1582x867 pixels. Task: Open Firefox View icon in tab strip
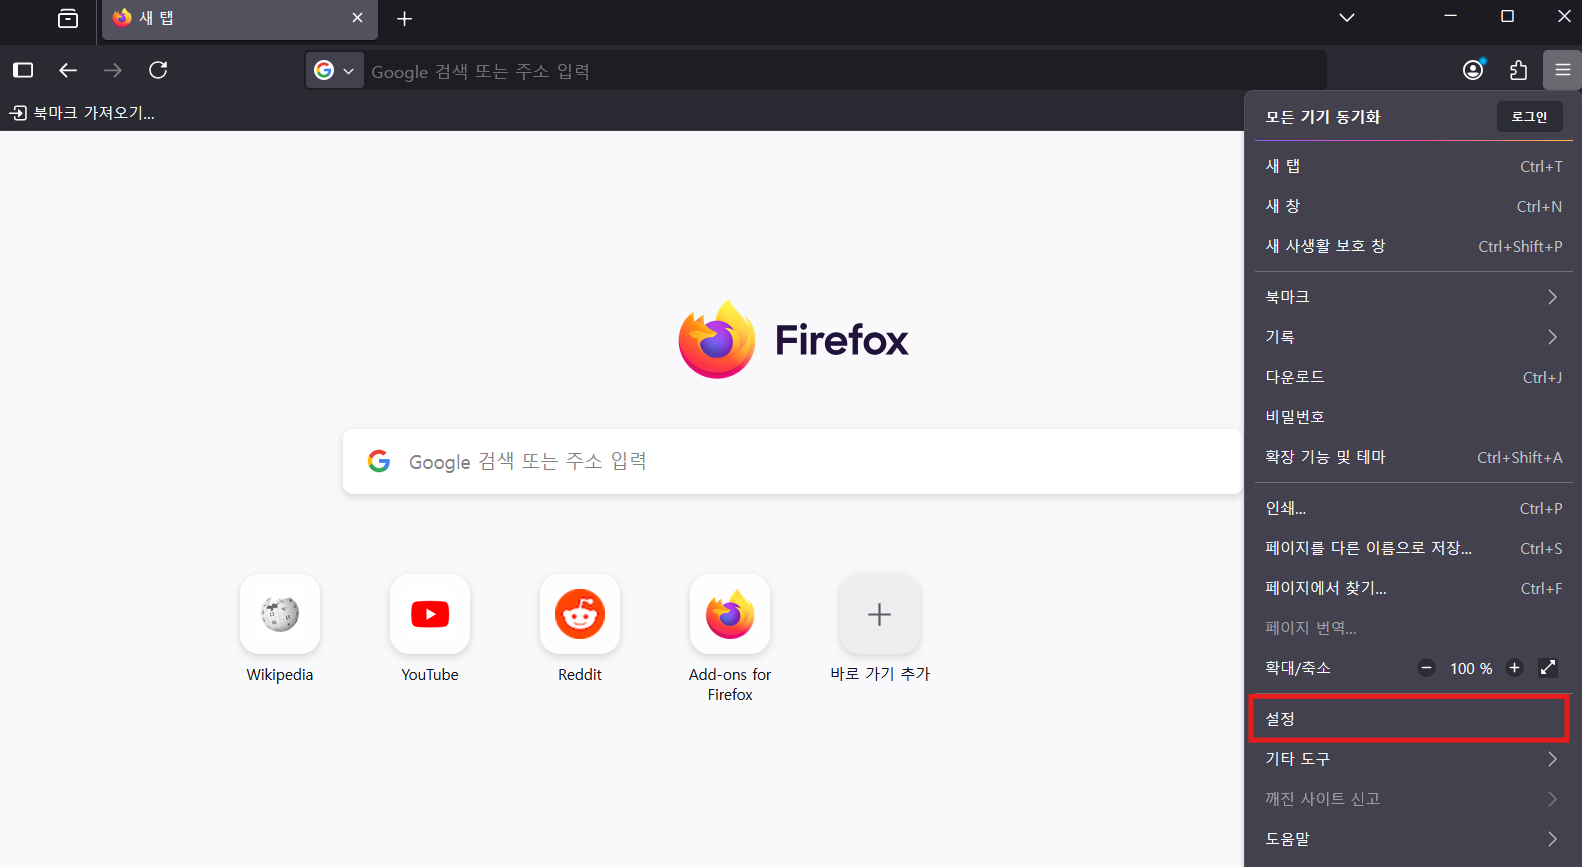click(x=68, y=18)
